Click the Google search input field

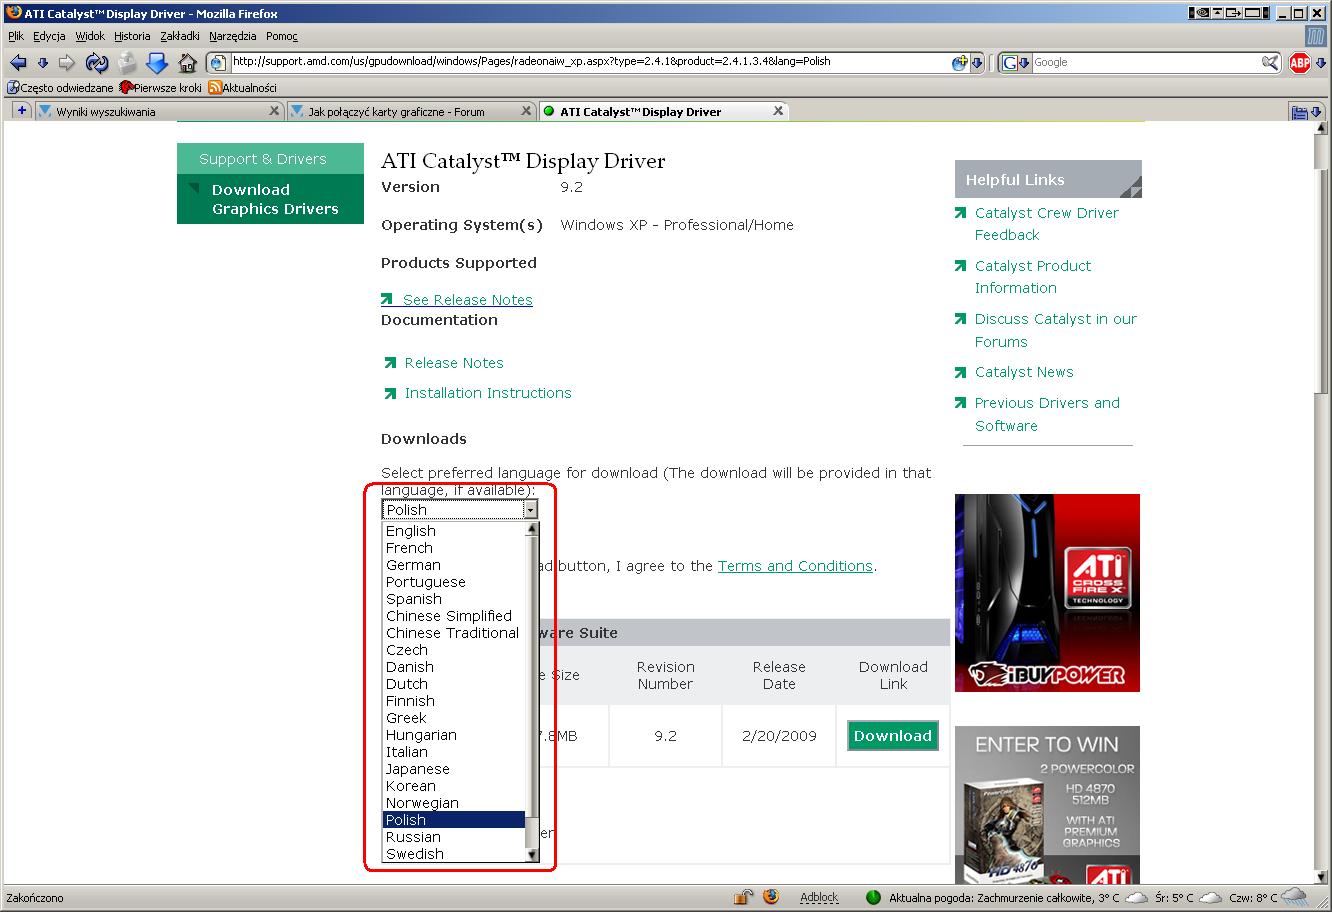click(x=1144, y=62)
